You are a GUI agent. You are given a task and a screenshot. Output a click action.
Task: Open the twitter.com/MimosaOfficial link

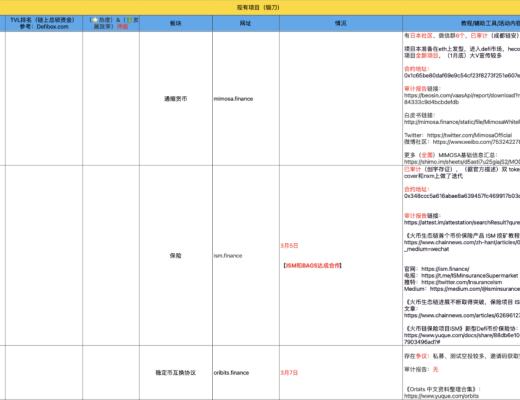coord(469,135)
